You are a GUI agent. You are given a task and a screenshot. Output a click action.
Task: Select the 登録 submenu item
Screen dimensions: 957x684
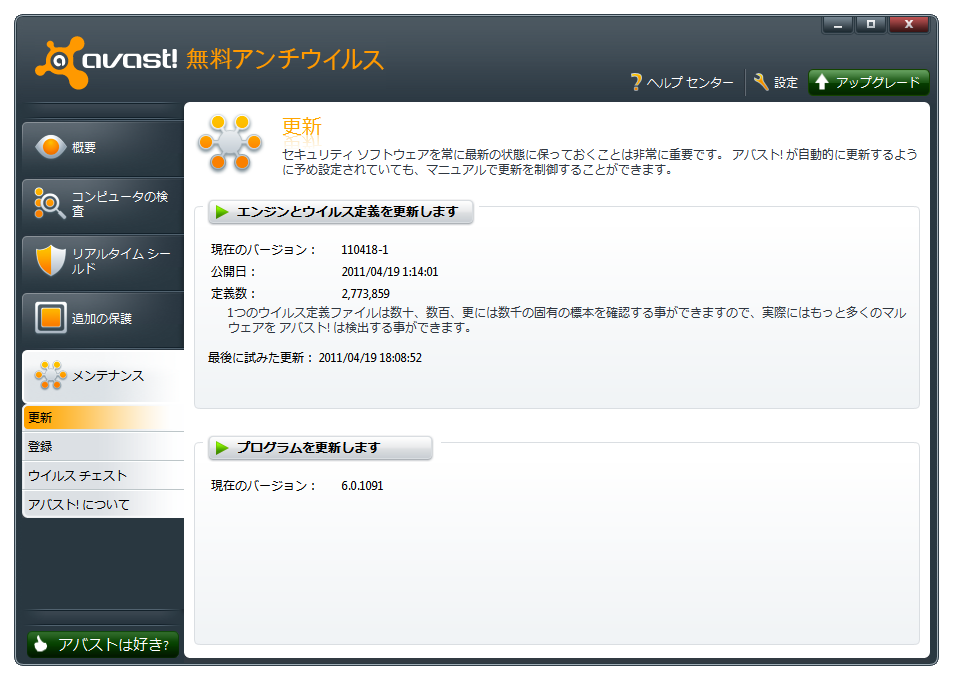[103, 446]
